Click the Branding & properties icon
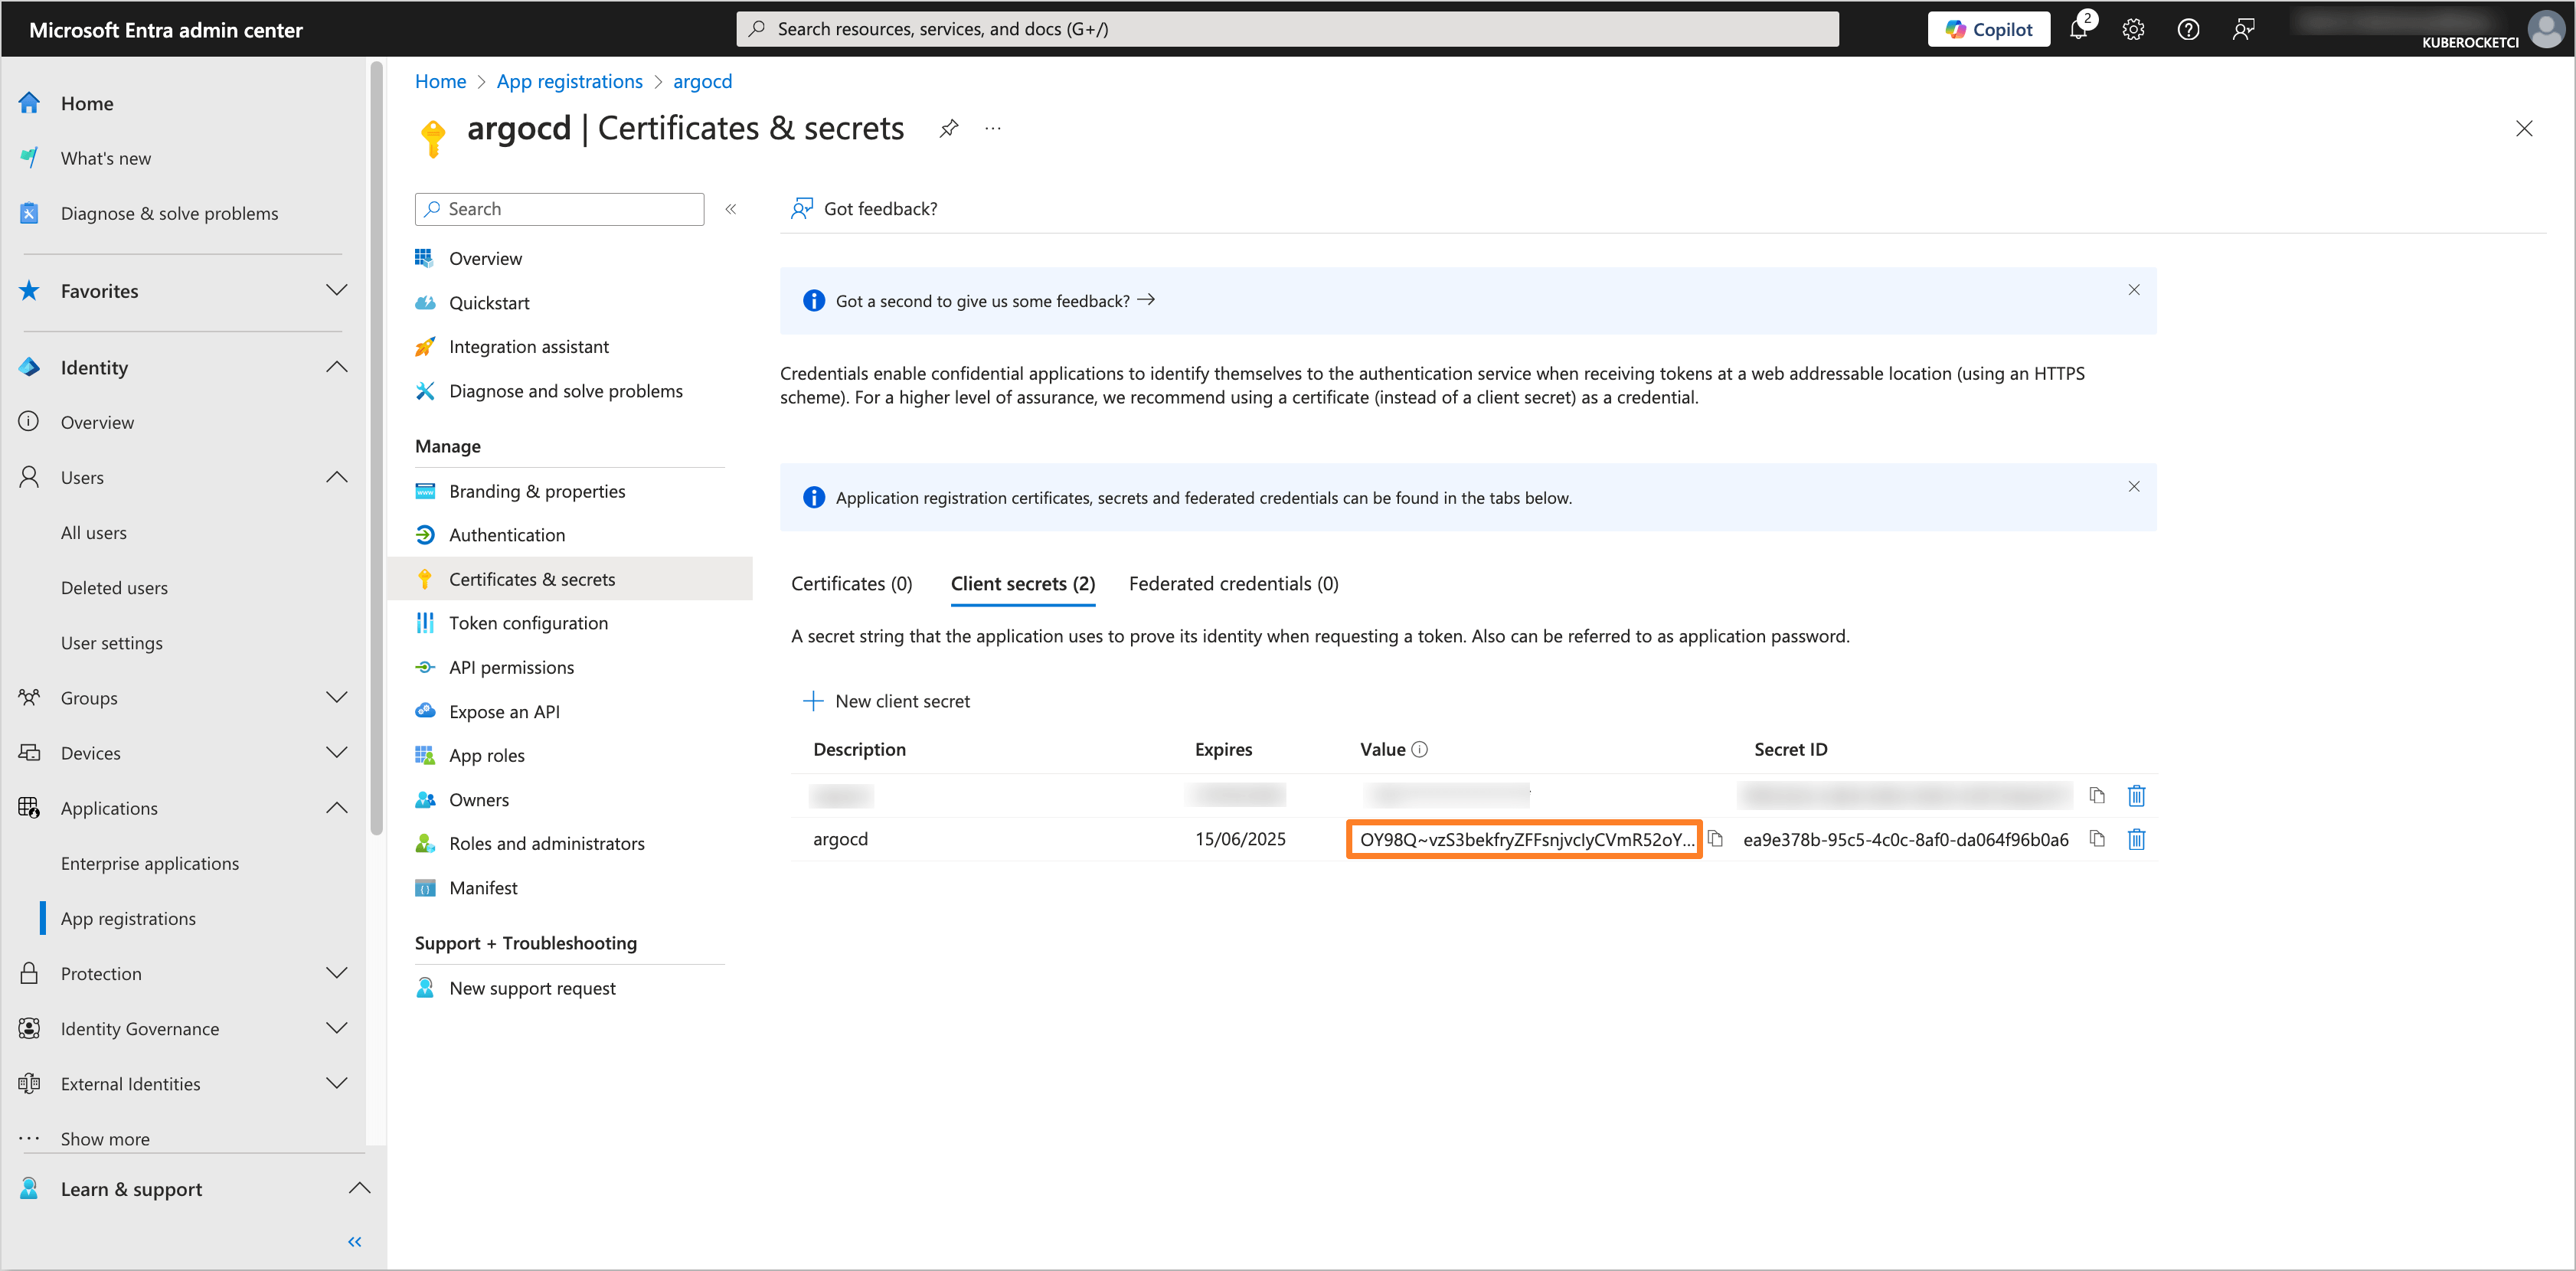This screenshot has height=1271, width=2576. point(426,489)
